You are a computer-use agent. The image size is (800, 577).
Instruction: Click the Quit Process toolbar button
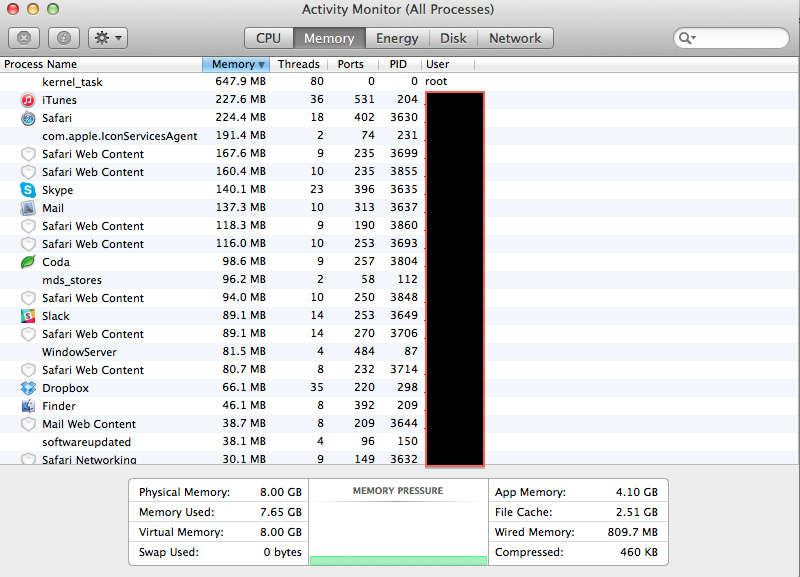(24, 38)
